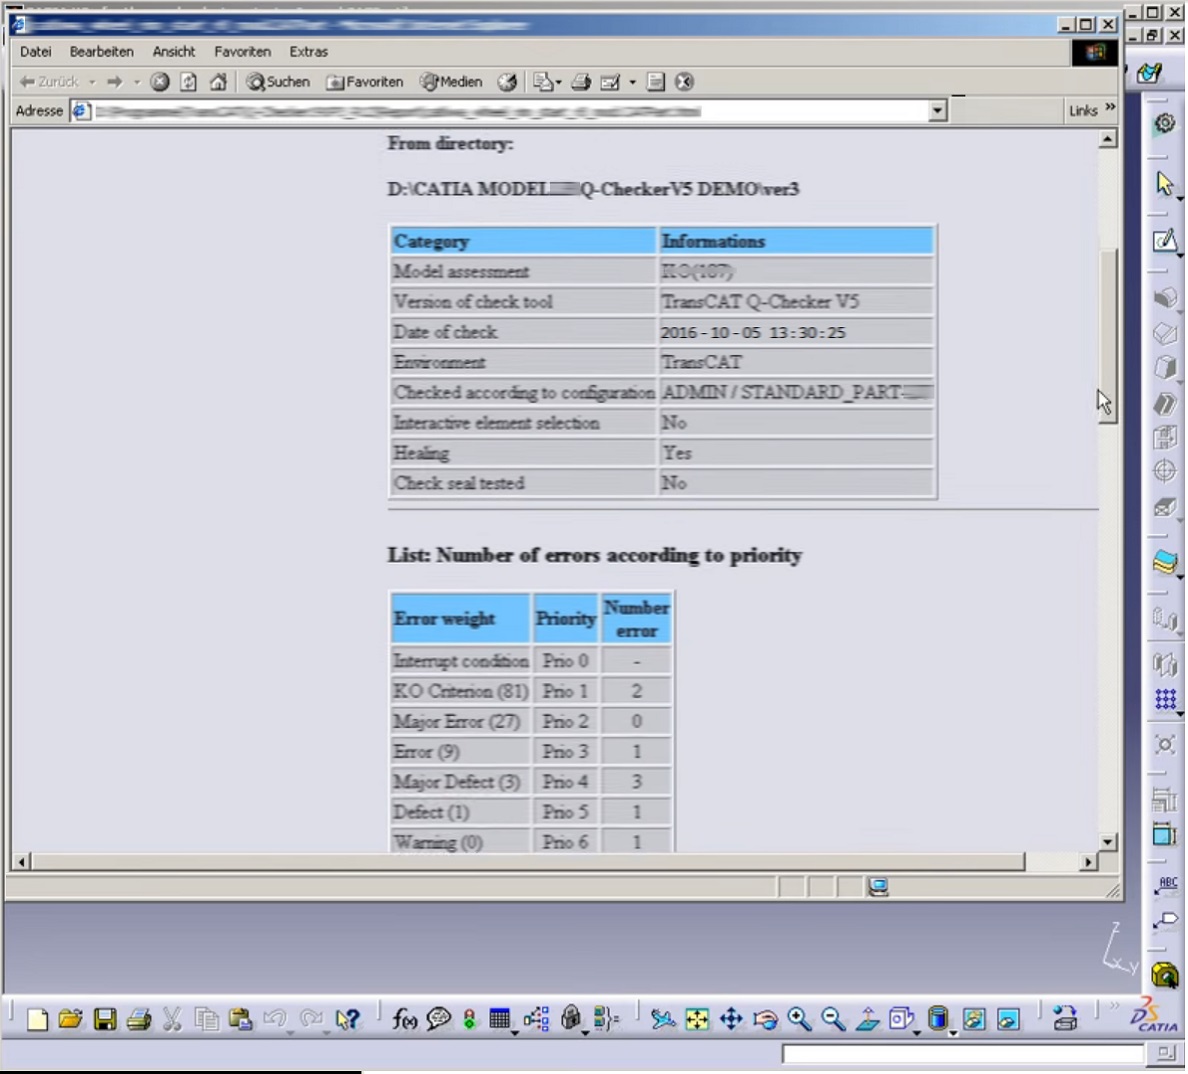Click the Hide/Show icon in bottom toolbar

point(974,1019)
